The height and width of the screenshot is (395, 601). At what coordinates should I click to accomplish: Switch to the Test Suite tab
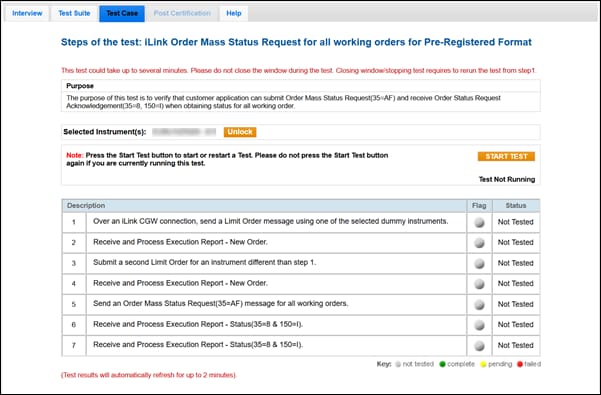click(74, 13)
